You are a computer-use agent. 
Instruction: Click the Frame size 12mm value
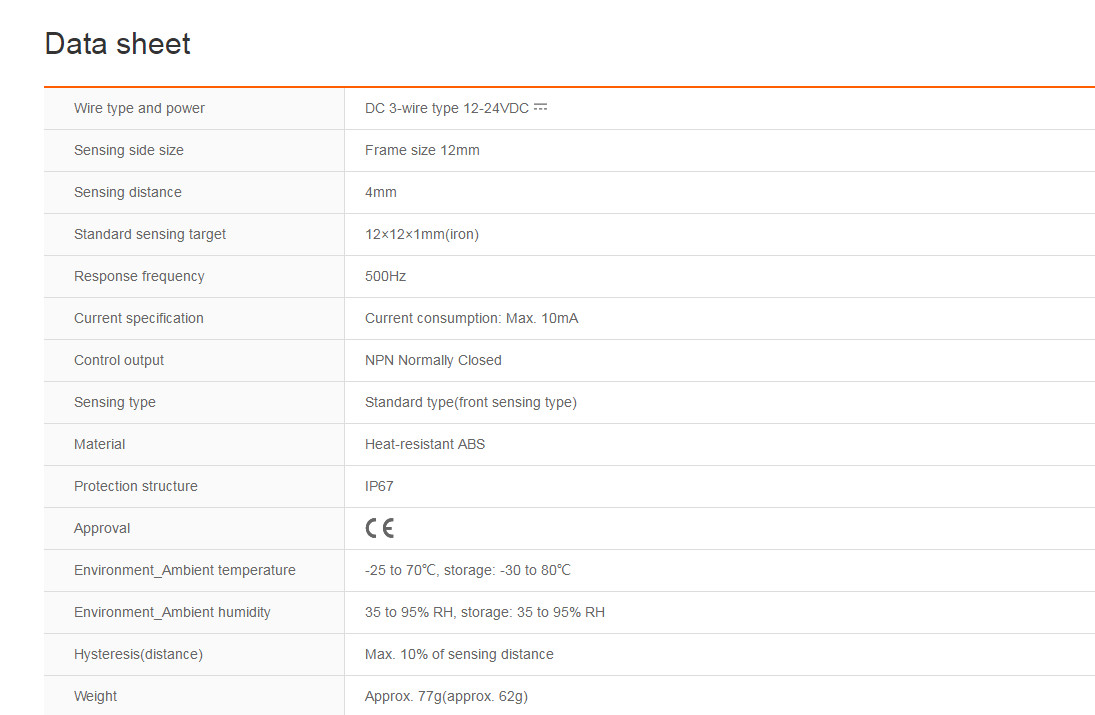click(x=422, y=150)
